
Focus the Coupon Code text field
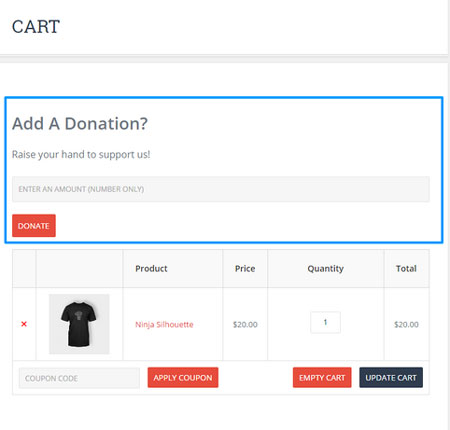pyautogui.click(x=79, y=378)
